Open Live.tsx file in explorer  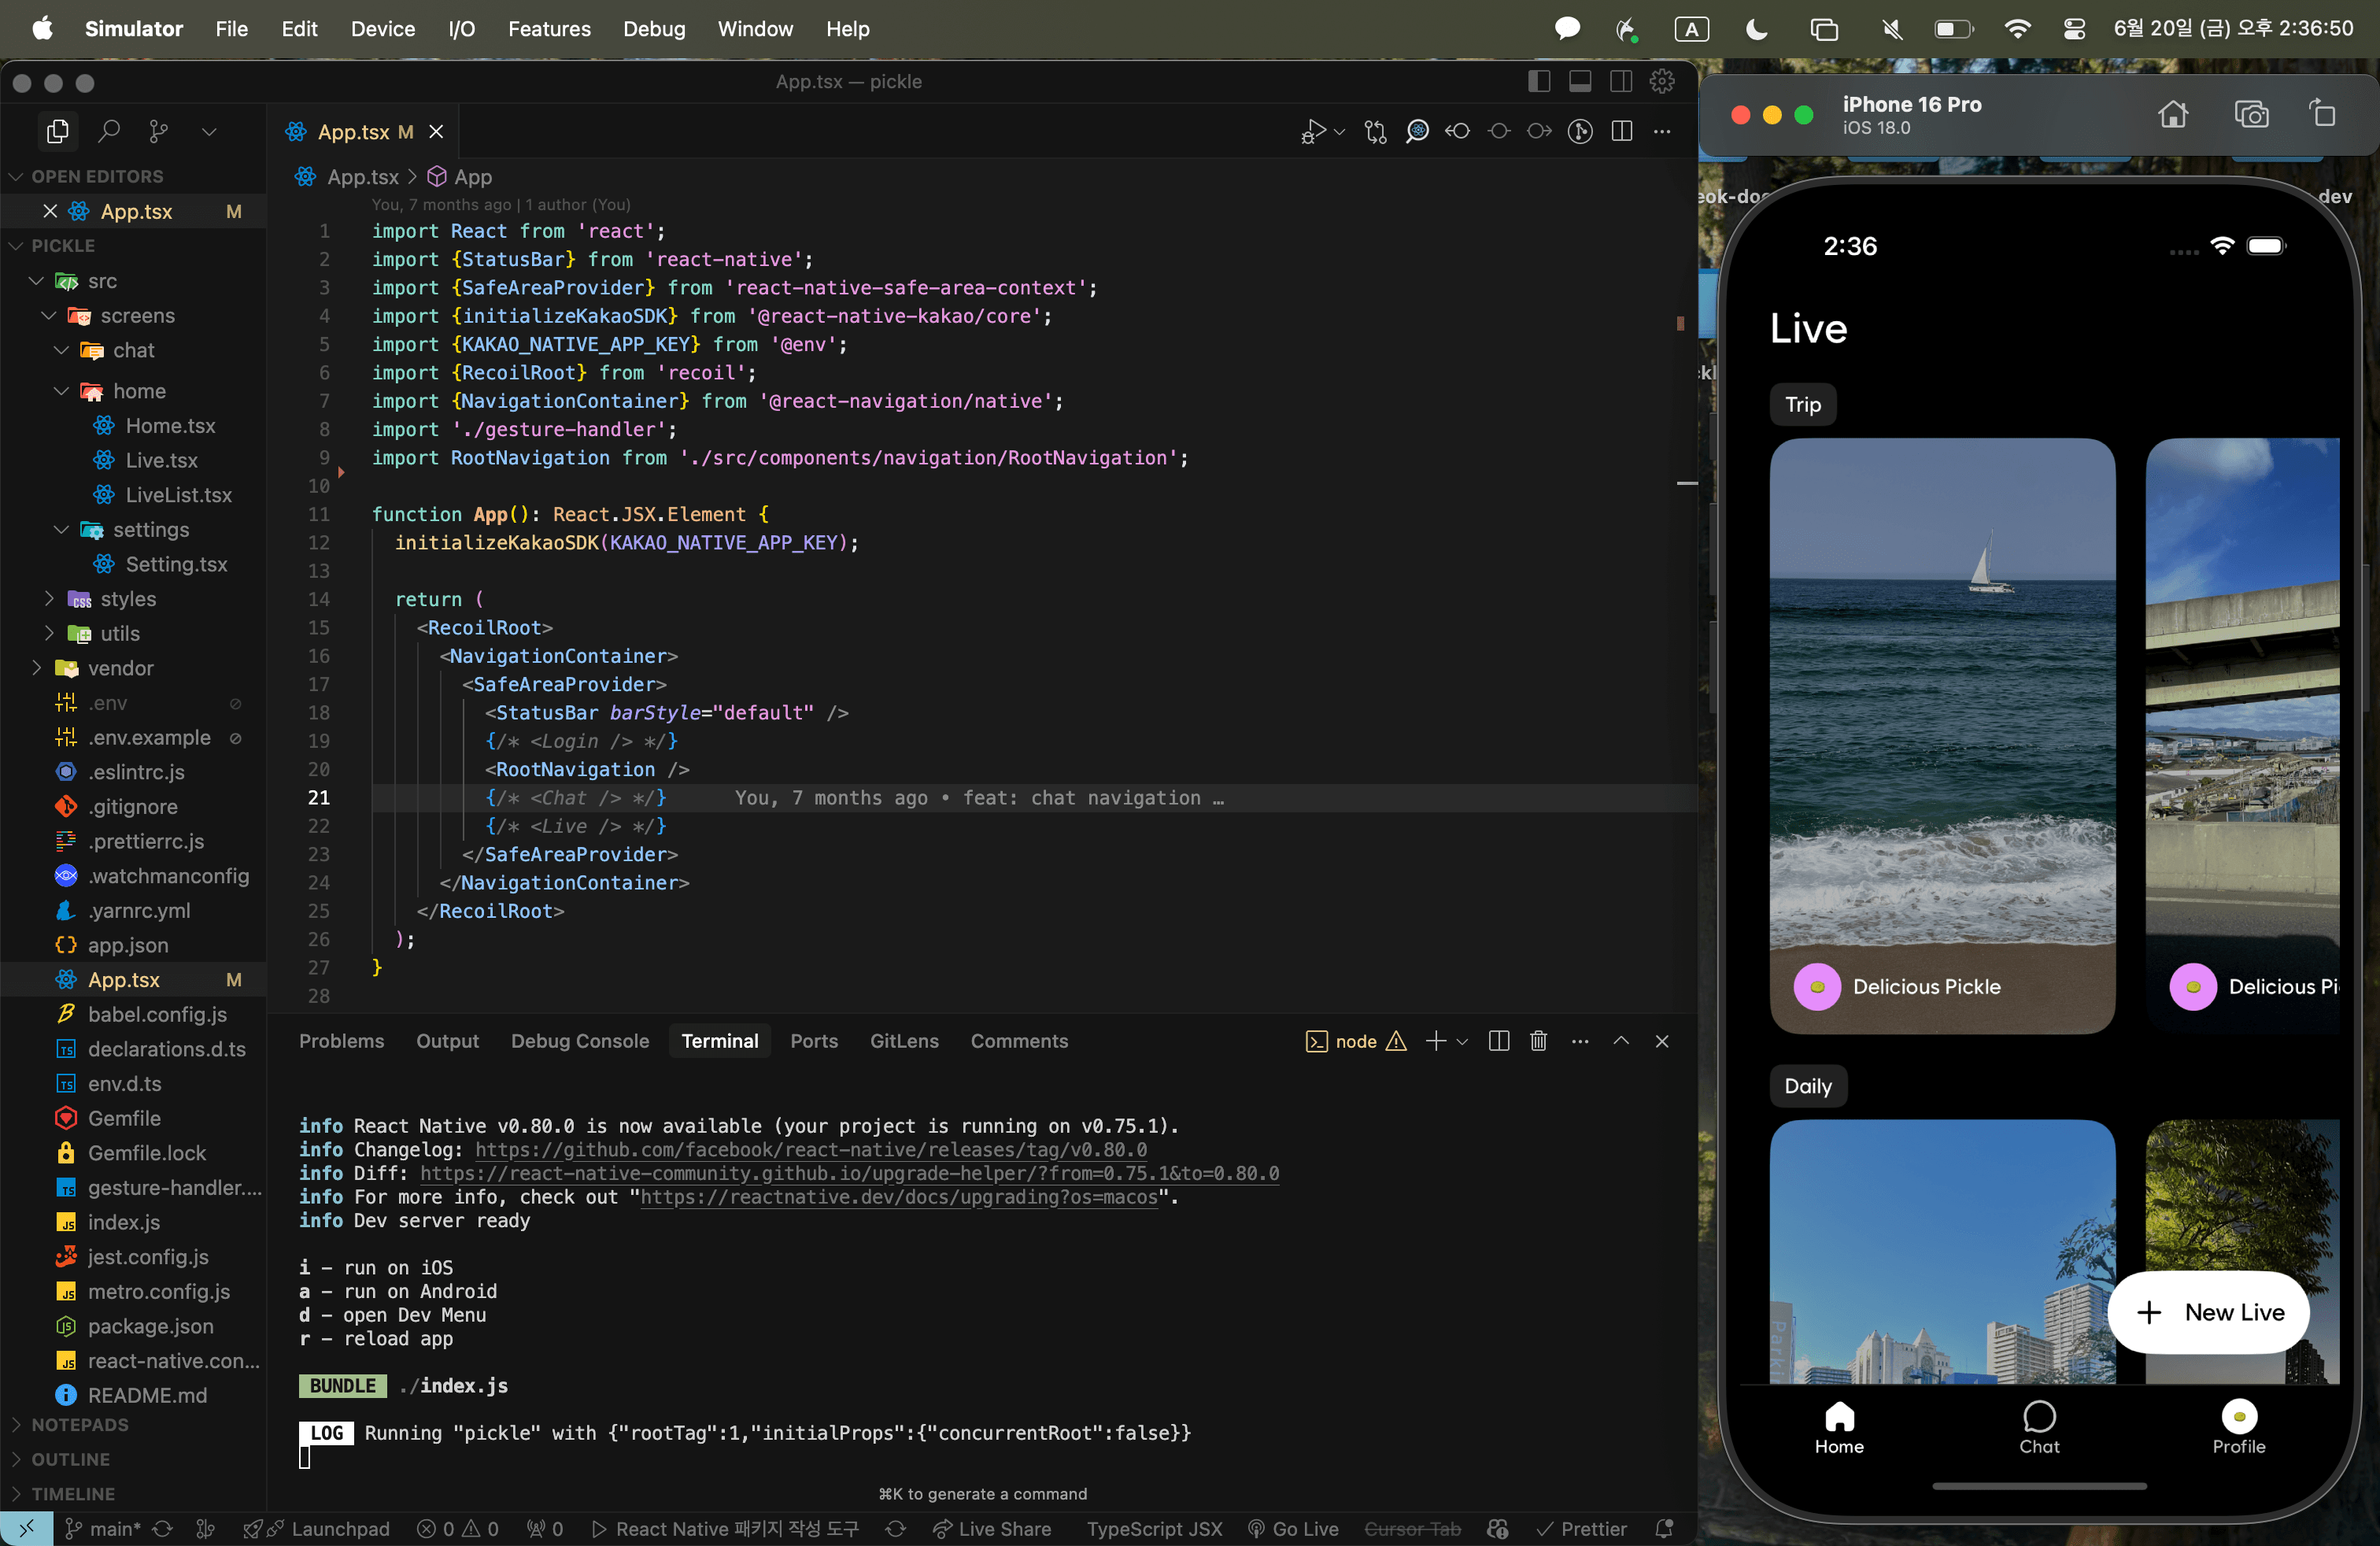(x=161, y=460)
